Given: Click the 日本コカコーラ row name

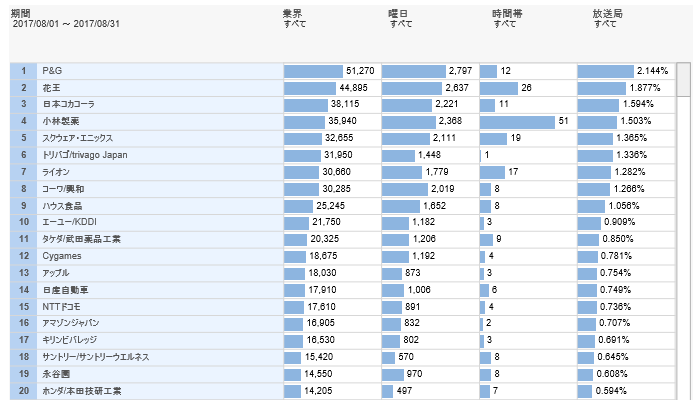Looking at the screenshot, I should click(x=68, y=104).
